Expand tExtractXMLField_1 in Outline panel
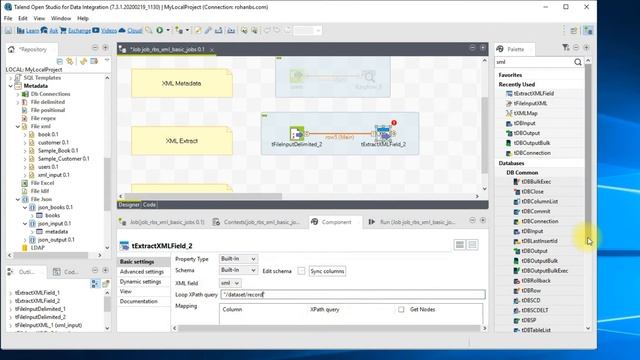This screenshot has height=360, width=640. [x=11, y=293]
